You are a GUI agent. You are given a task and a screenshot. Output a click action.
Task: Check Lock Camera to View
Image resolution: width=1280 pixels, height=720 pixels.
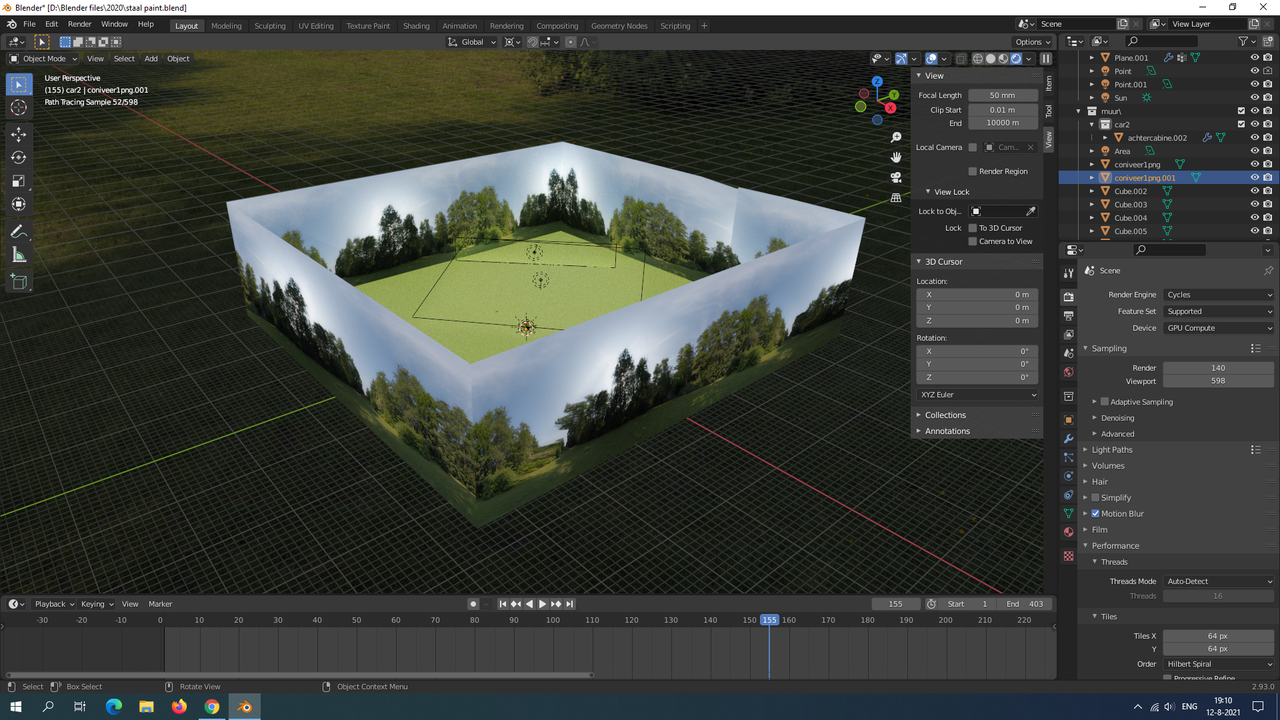click(x=972, y=241)
